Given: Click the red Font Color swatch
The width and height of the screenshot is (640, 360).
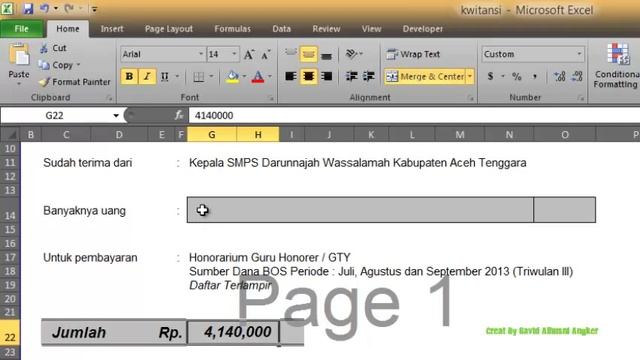Looking at the screenshot, I should pos(258,77).
